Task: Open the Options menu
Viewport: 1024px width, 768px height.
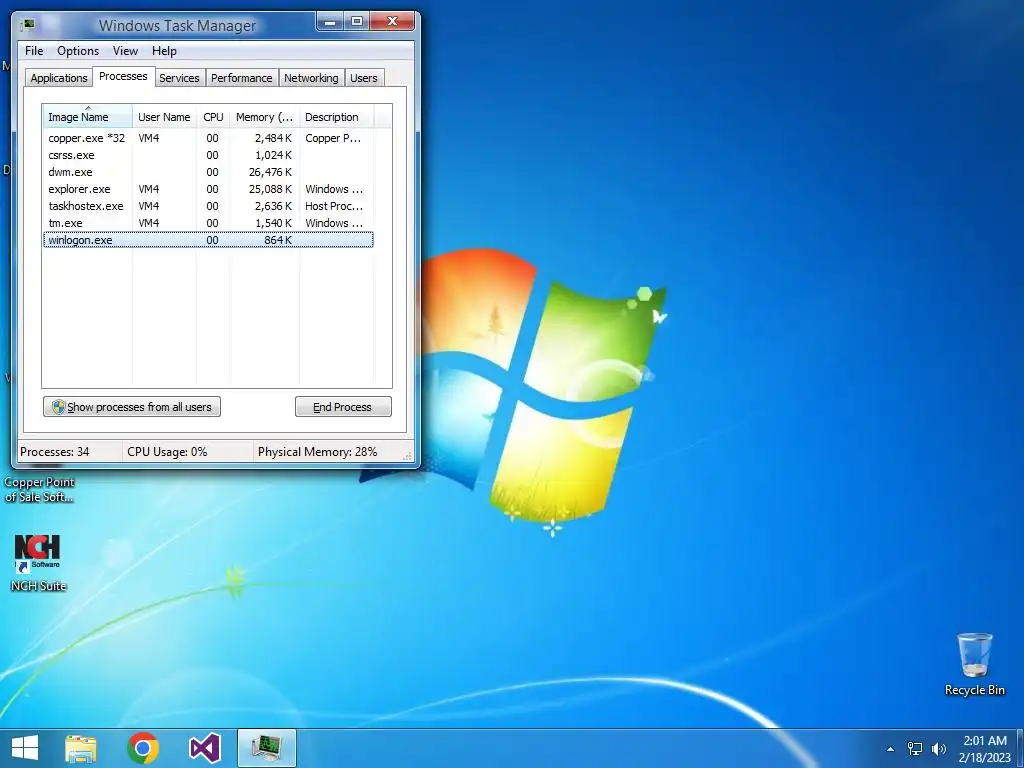Action: point(78,51)
